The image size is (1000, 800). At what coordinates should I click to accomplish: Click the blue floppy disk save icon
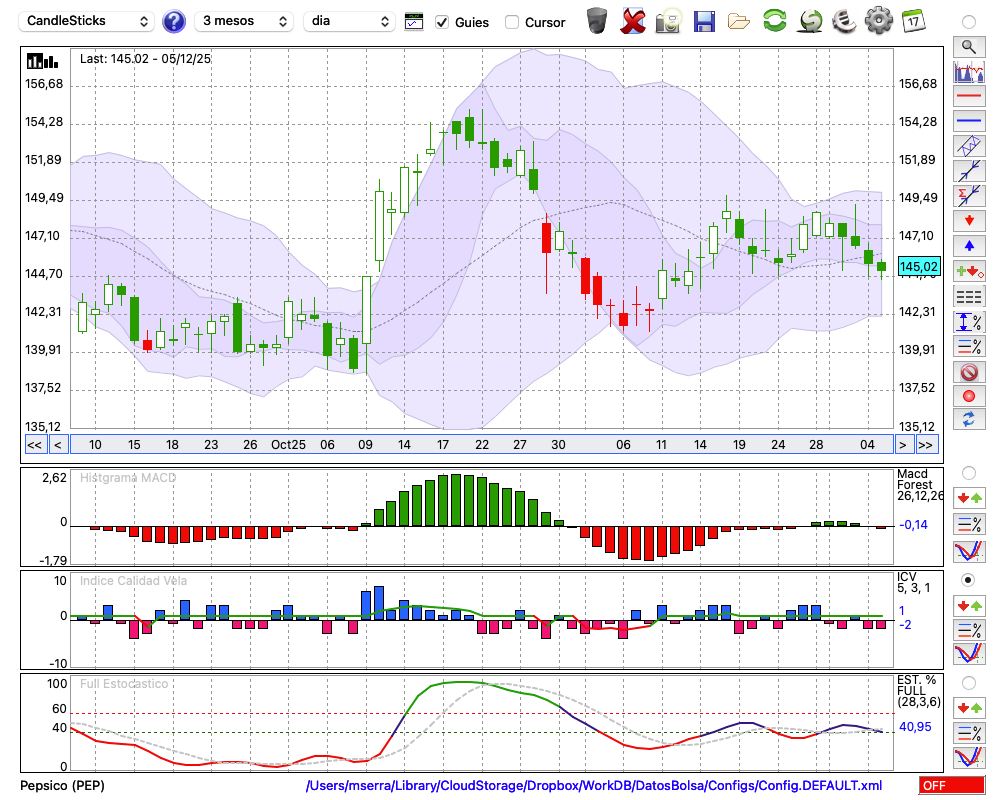[x=704, y=21]
